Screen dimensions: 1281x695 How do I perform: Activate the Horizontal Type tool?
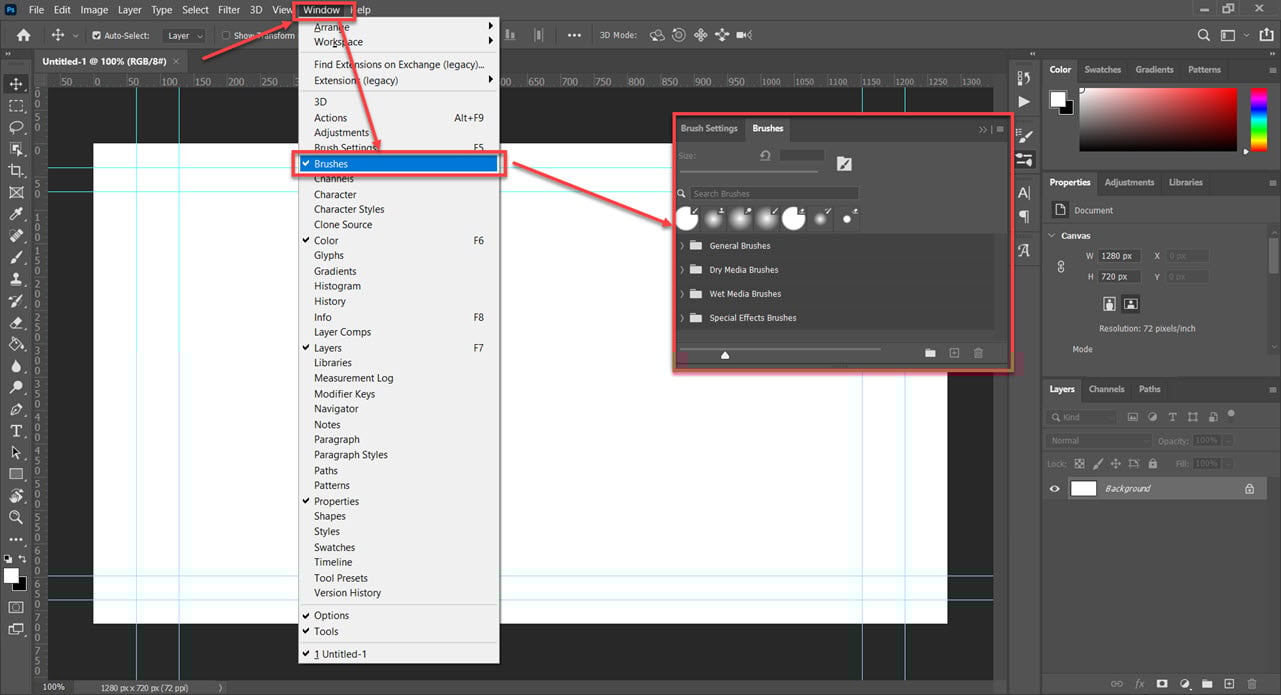click(x=16, y=431)
